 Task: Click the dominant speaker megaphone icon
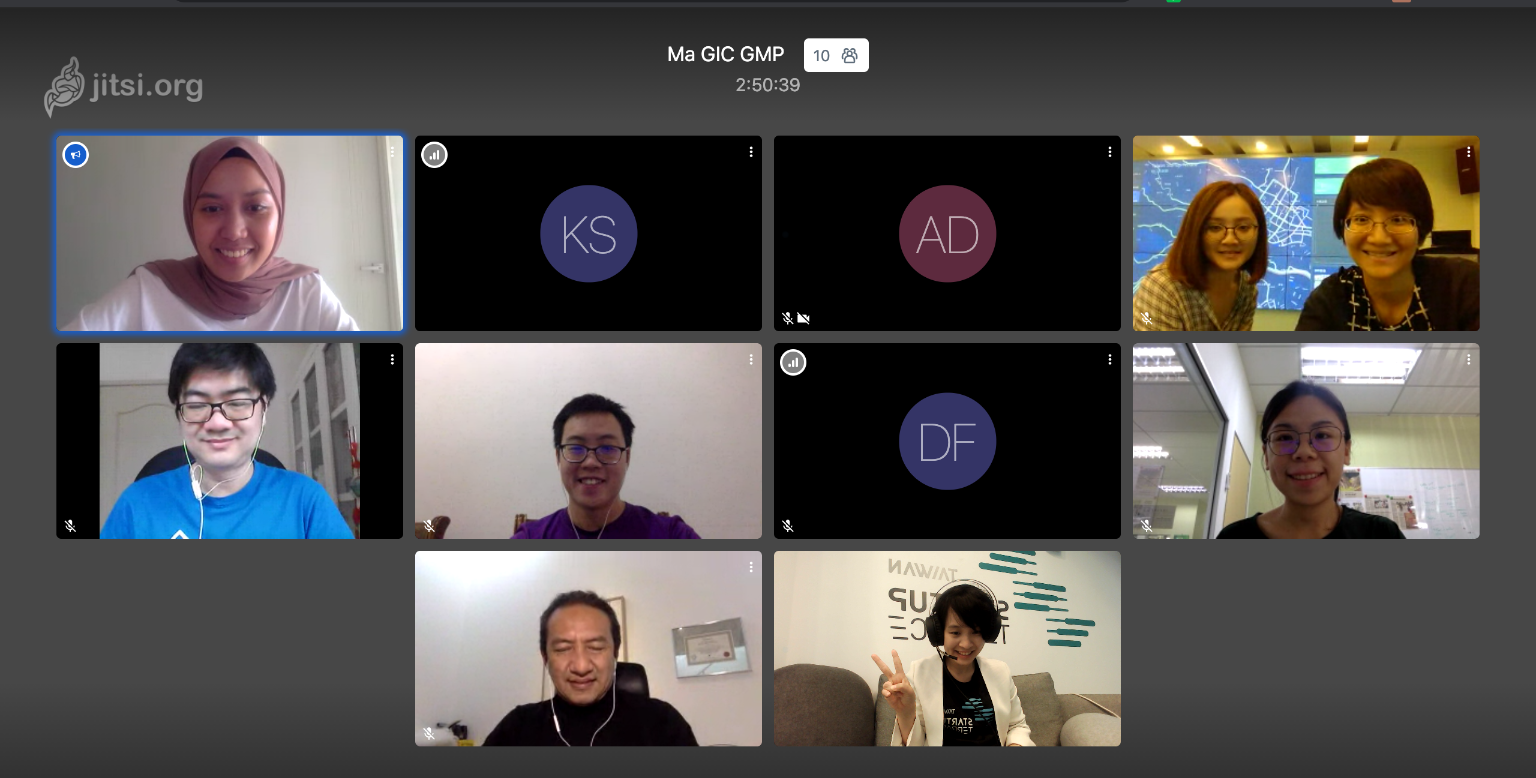(x=76, y=155)
